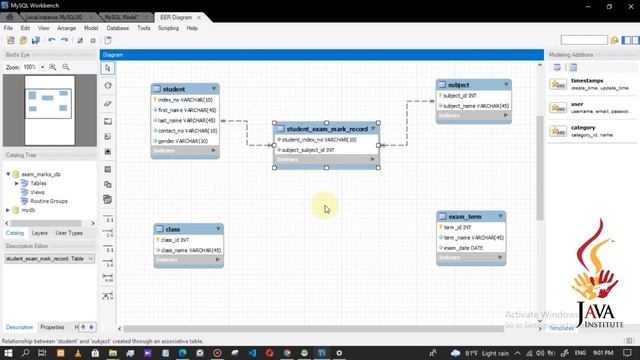
Task: Select category template in Modeling Additions
Action: tap(592, 131)
